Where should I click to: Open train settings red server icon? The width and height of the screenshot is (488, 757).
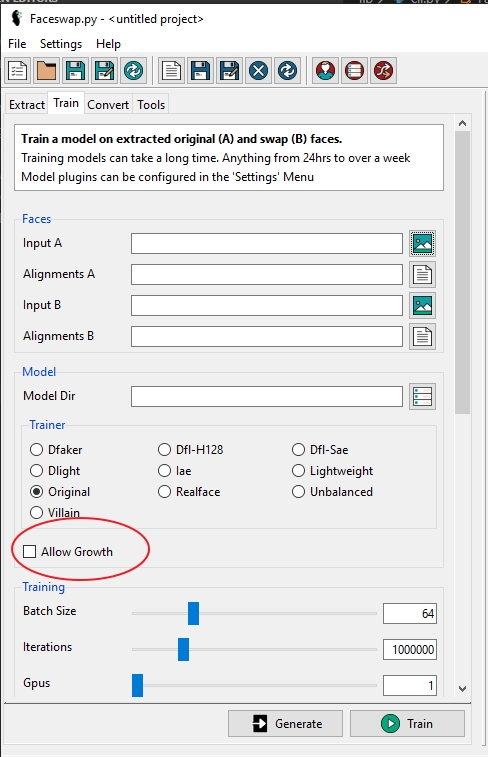354,71
